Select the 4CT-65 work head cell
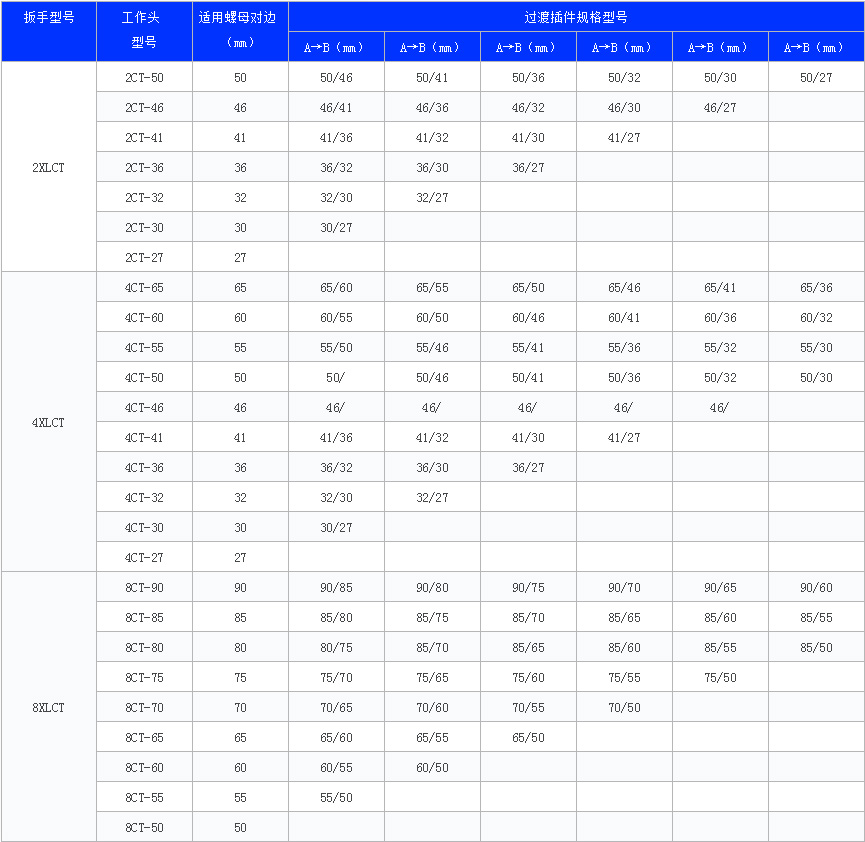 pyautogui.click(x=144, y=287)
